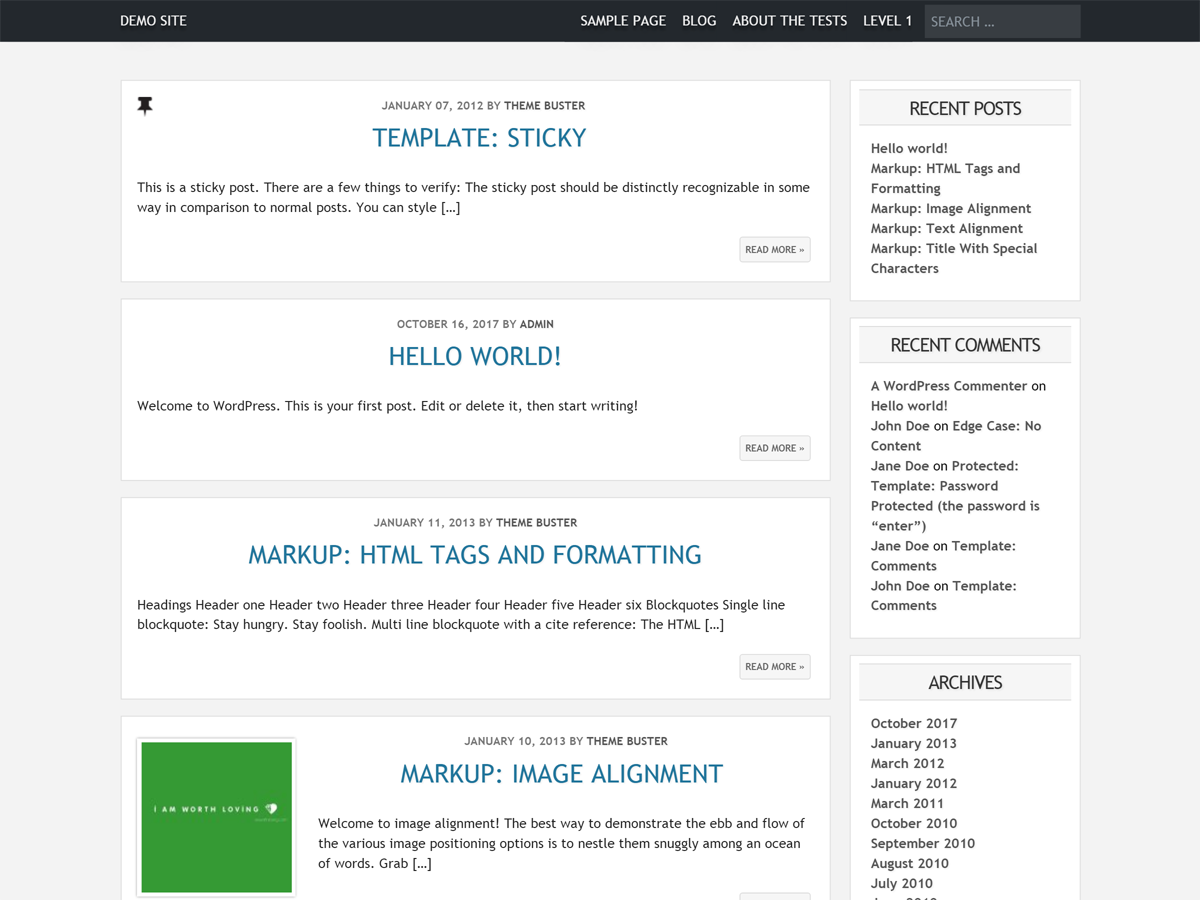1200x900 pixels.
Task: Open the Template: Sticky post title
Action: click(x=478, y=137)
